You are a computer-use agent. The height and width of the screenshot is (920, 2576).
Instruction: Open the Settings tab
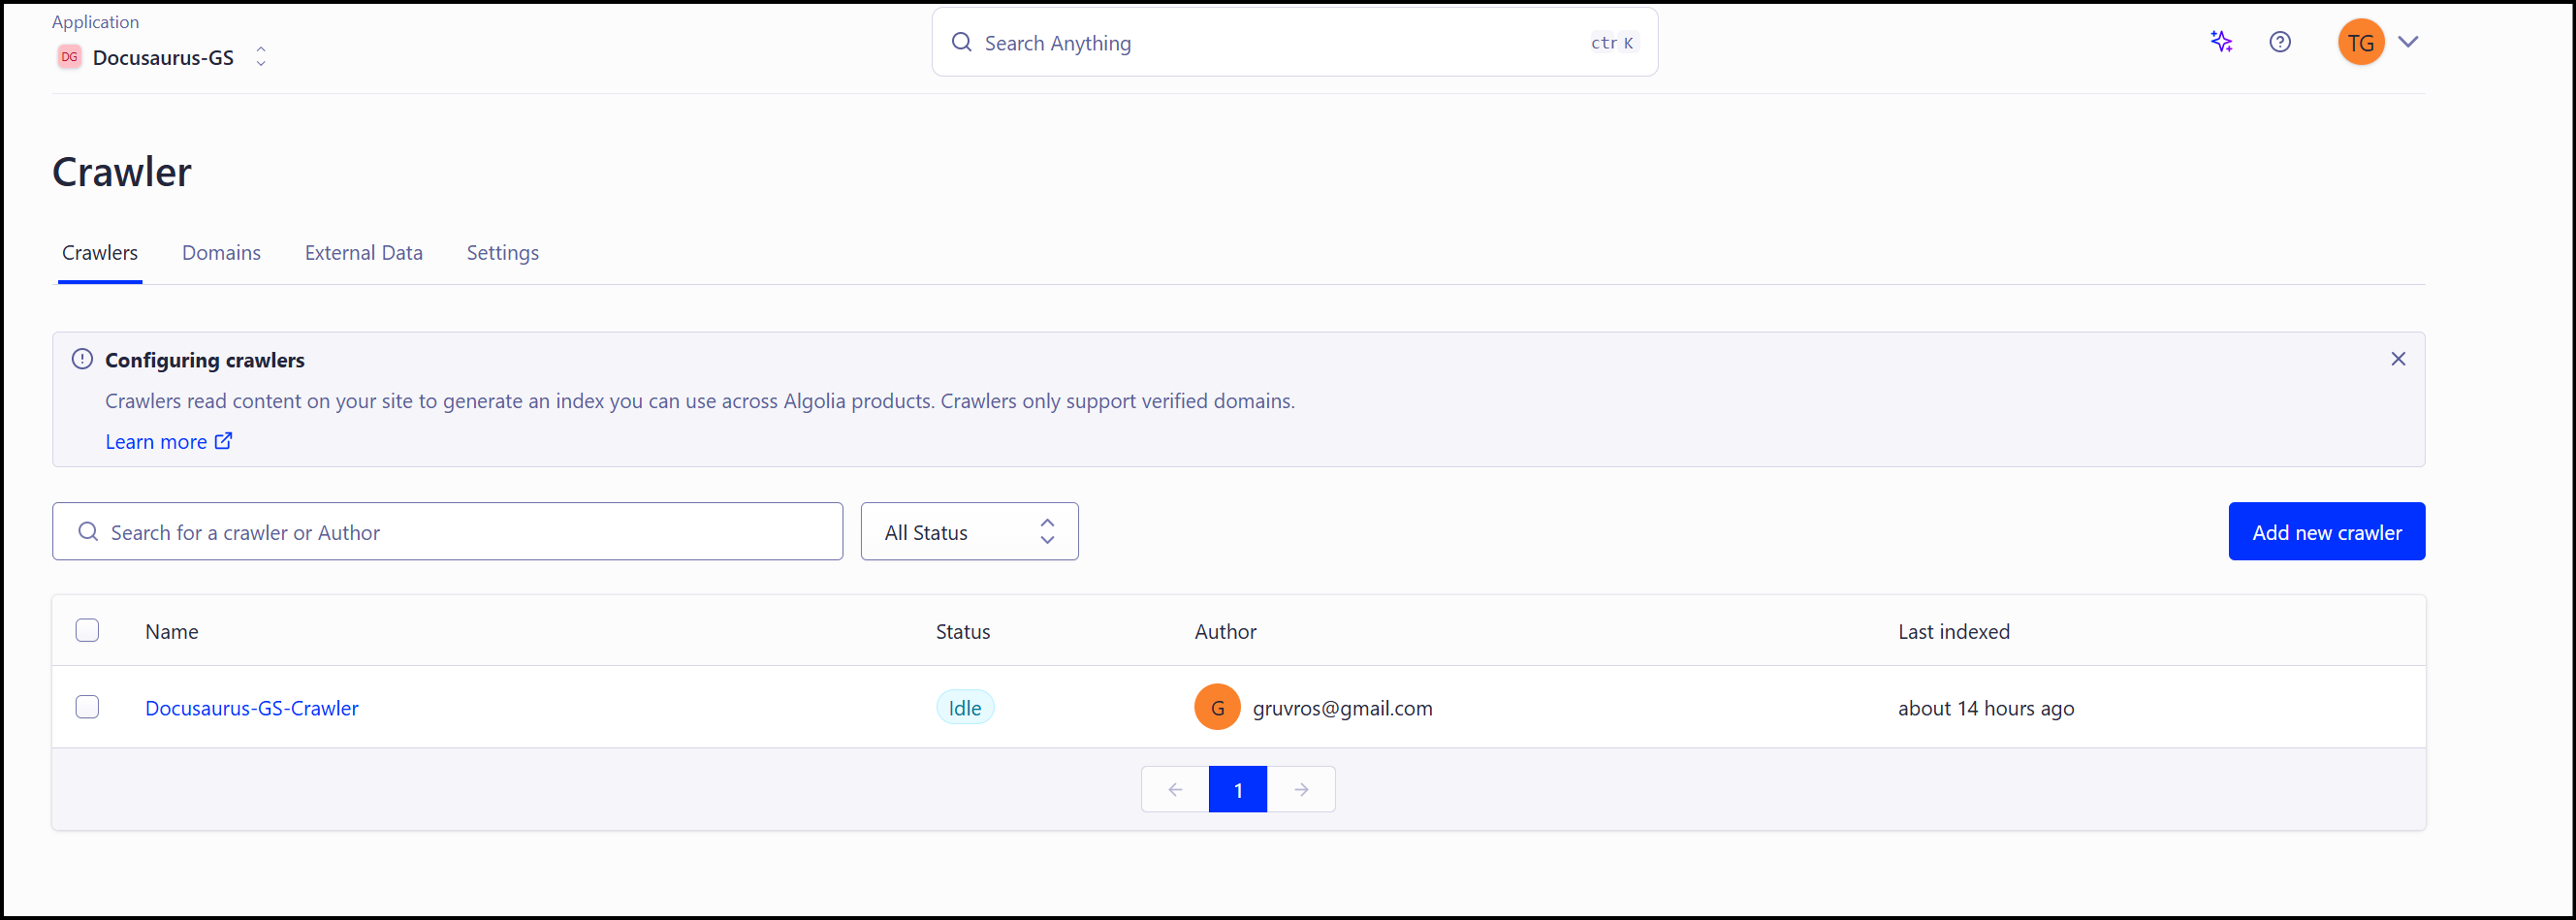coord(502,253)
